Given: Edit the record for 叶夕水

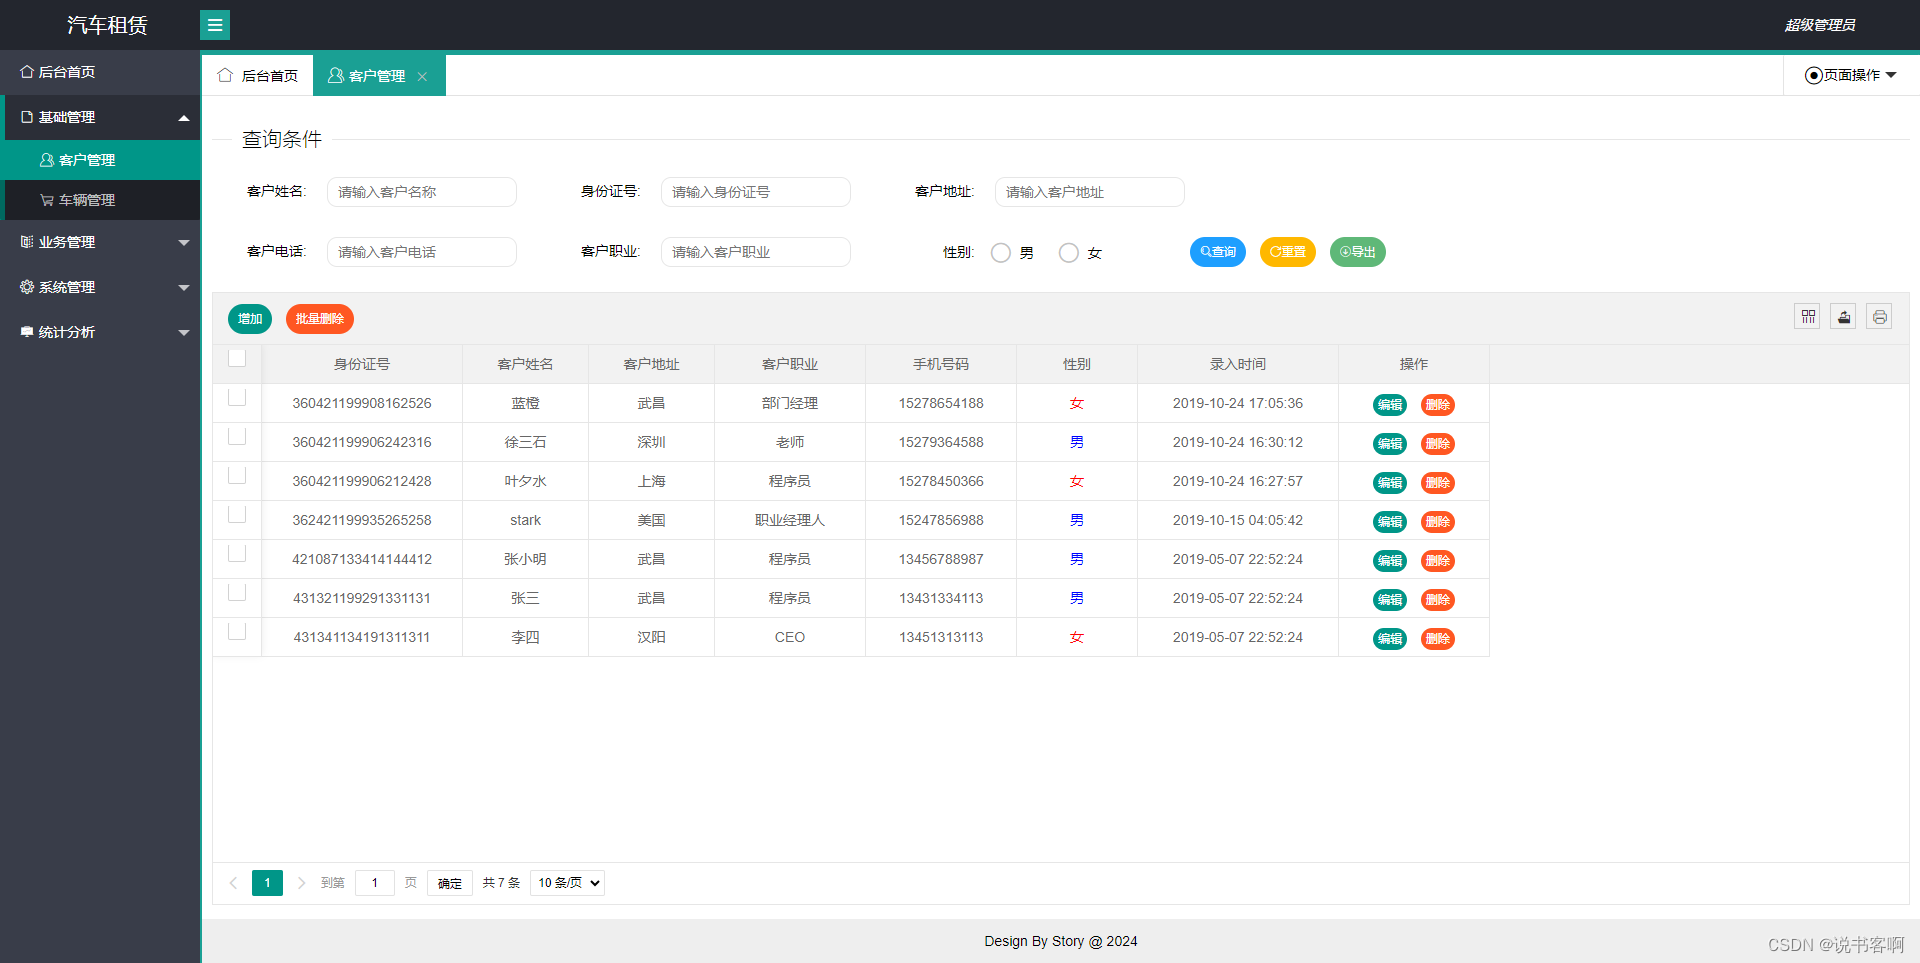Looking at the screenshot, I should point(1390,483).
